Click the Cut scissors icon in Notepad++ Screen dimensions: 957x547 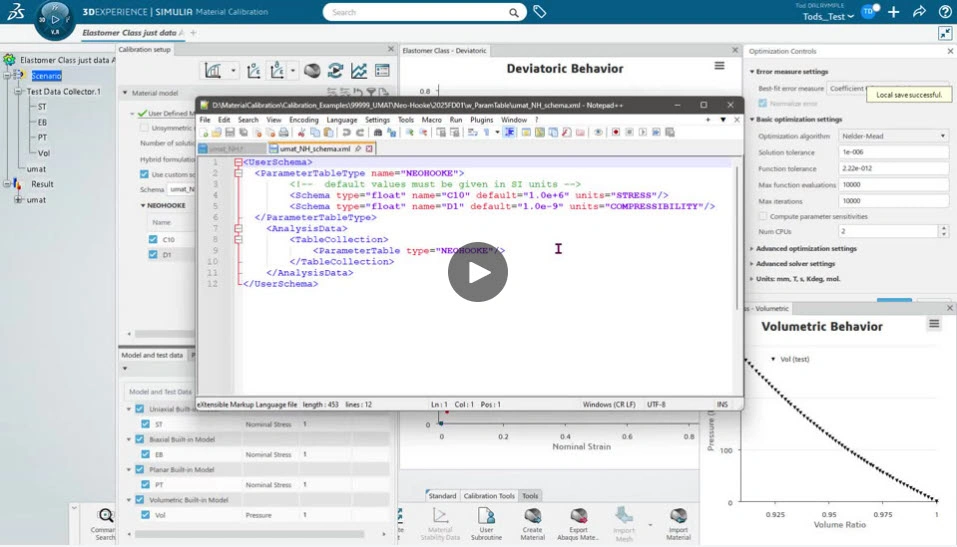[301, 132]
